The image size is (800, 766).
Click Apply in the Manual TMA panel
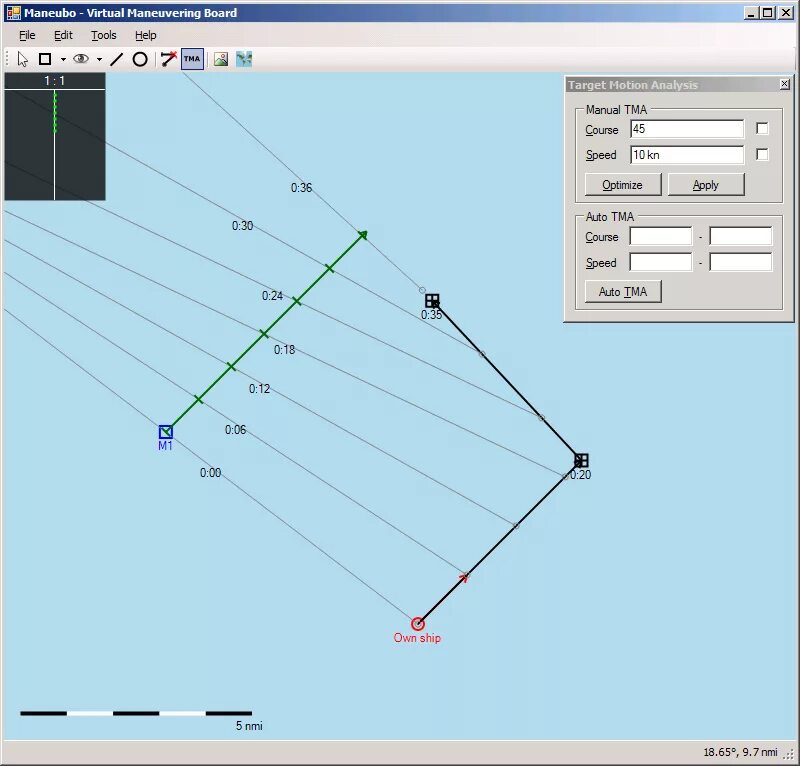[706, 185]
